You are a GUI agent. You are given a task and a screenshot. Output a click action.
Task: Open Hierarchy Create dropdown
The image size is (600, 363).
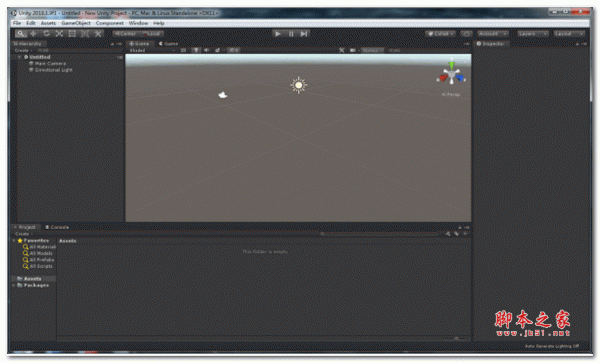pos(23,50)
